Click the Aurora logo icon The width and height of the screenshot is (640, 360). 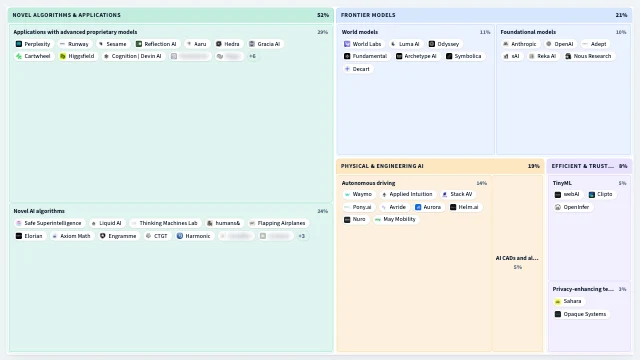pos(418,207)
